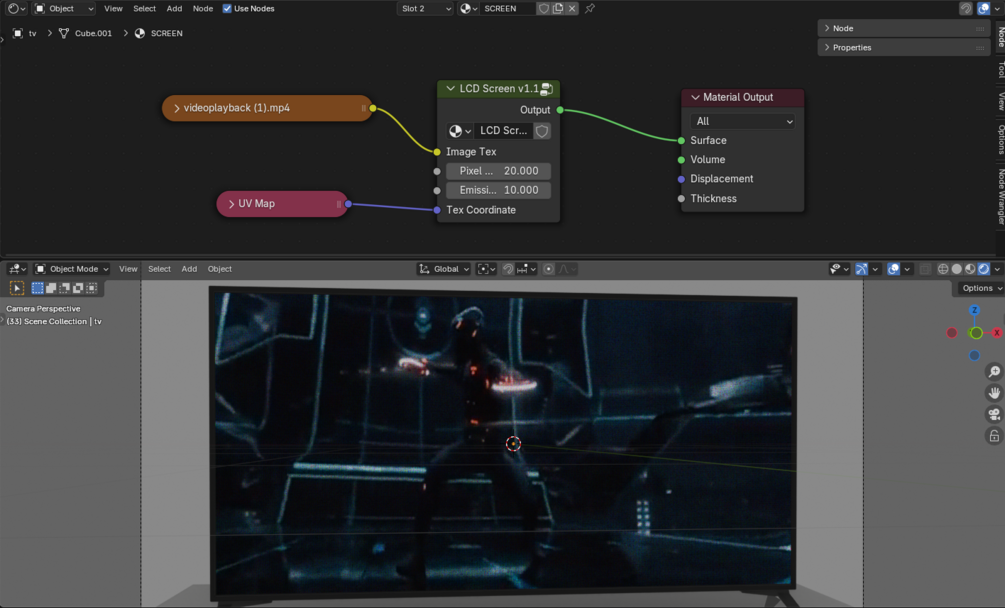Choose the subtract selection mode icon
This screenshot has height=608, width=1005.
coord(65,288)
